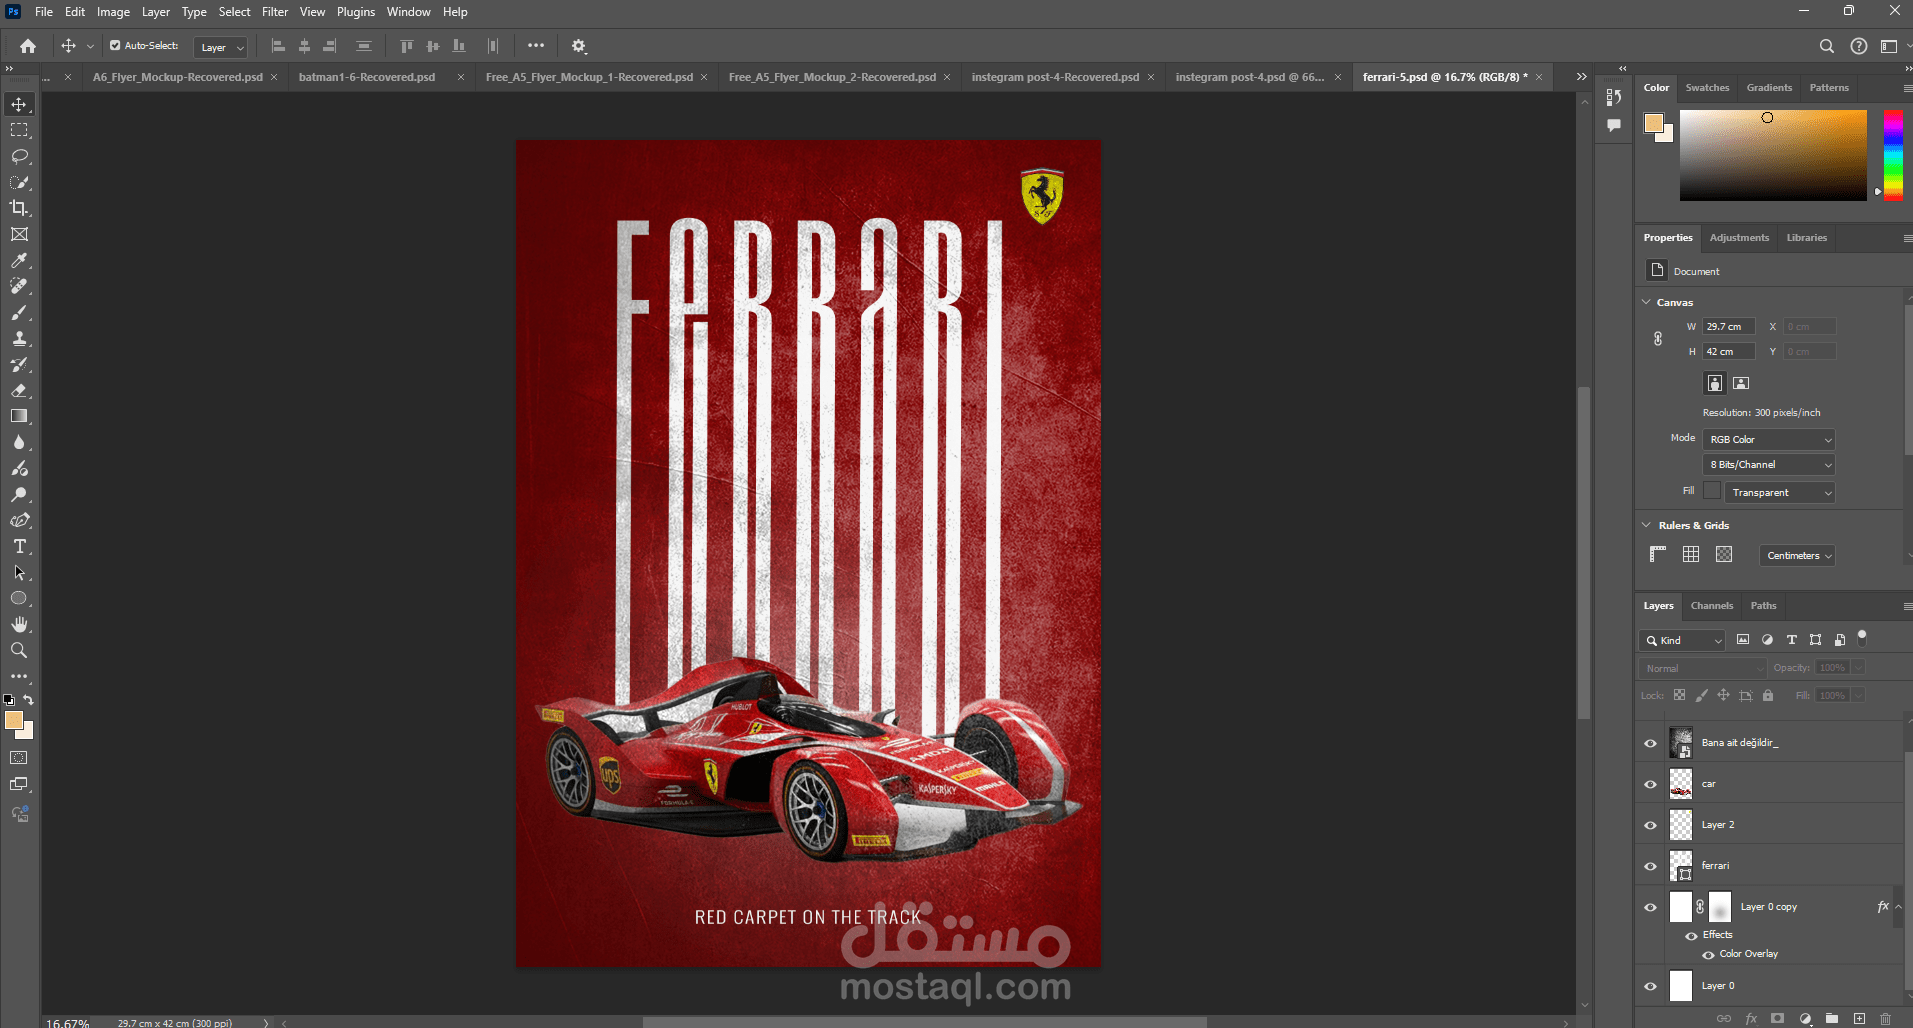
Task: Switch to the Swatches tab
Action: [x=1707, y=88]
